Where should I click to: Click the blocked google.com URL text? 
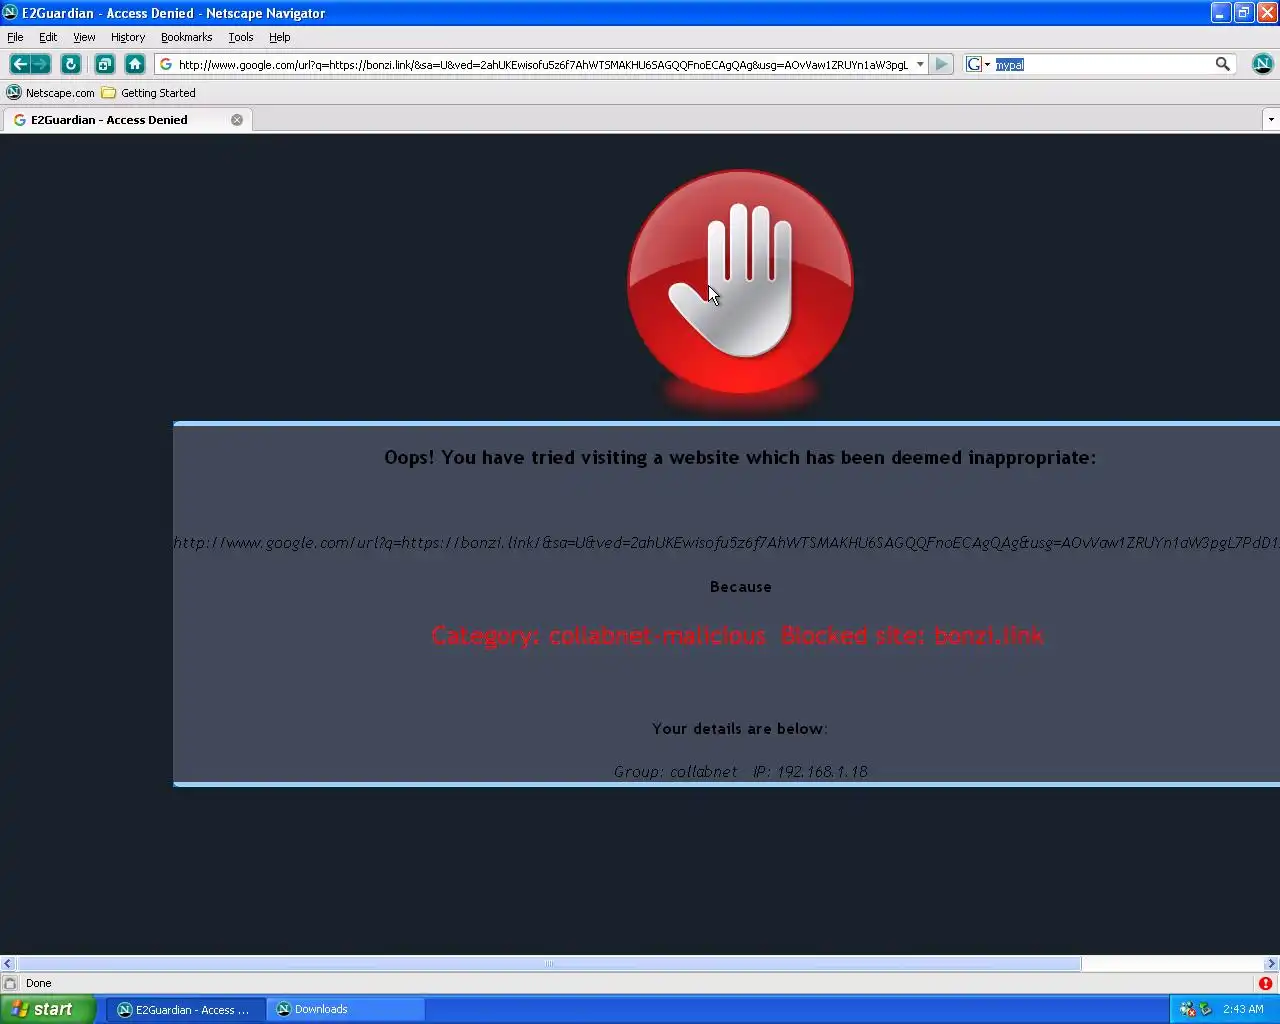tap(726, 543)
